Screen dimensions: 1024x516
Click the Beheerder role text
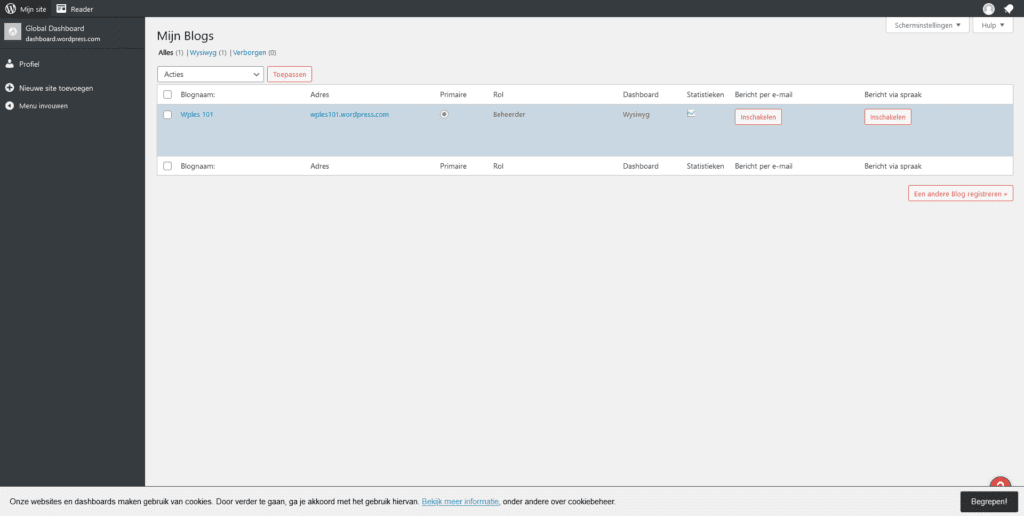[x=509, y=114]
